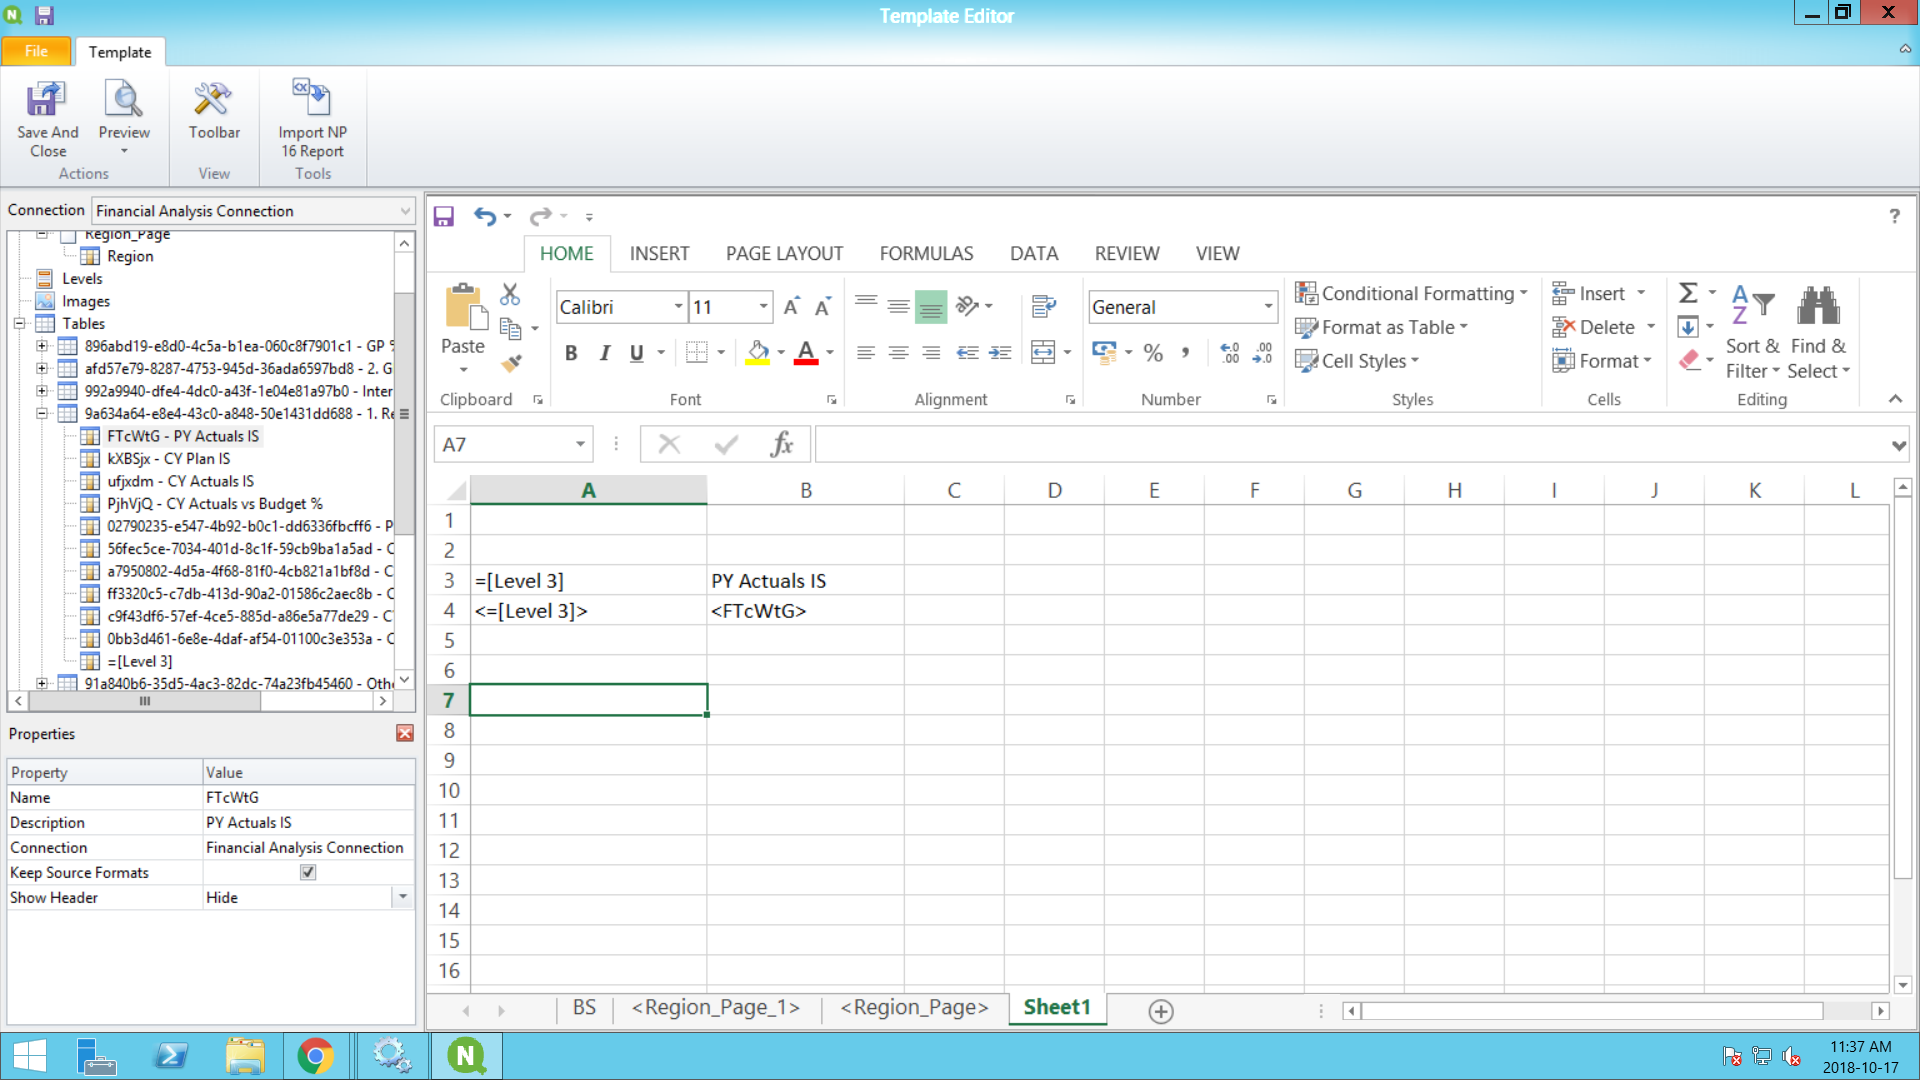The width and height of the screenshot is (1920, 1080).
Task: Click the decrease decimal icon
Action: point(1262,352)
